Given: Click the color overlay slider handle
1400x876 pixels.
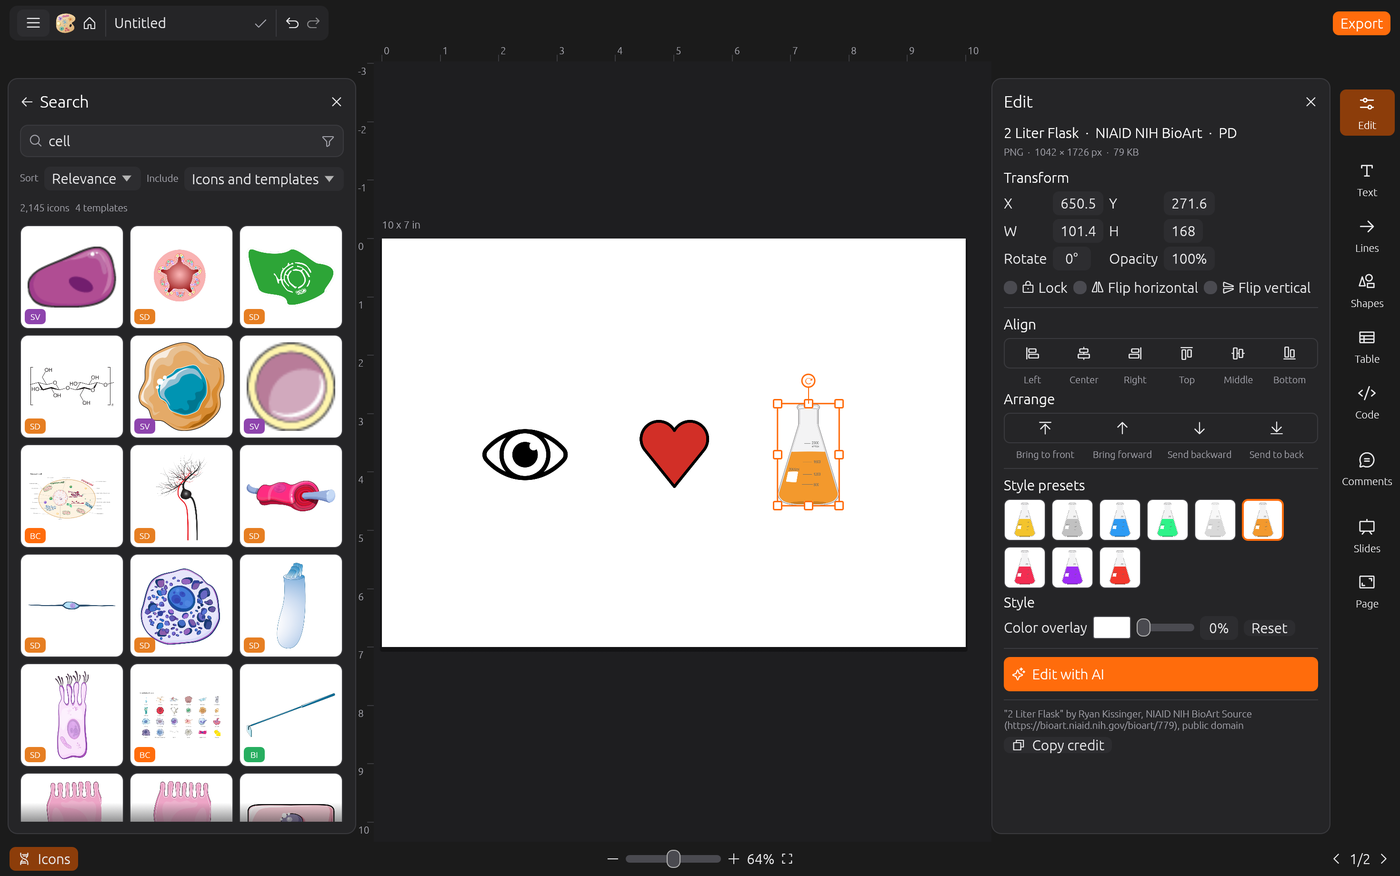Looking at the screenshot, I should click(1143, 628).
